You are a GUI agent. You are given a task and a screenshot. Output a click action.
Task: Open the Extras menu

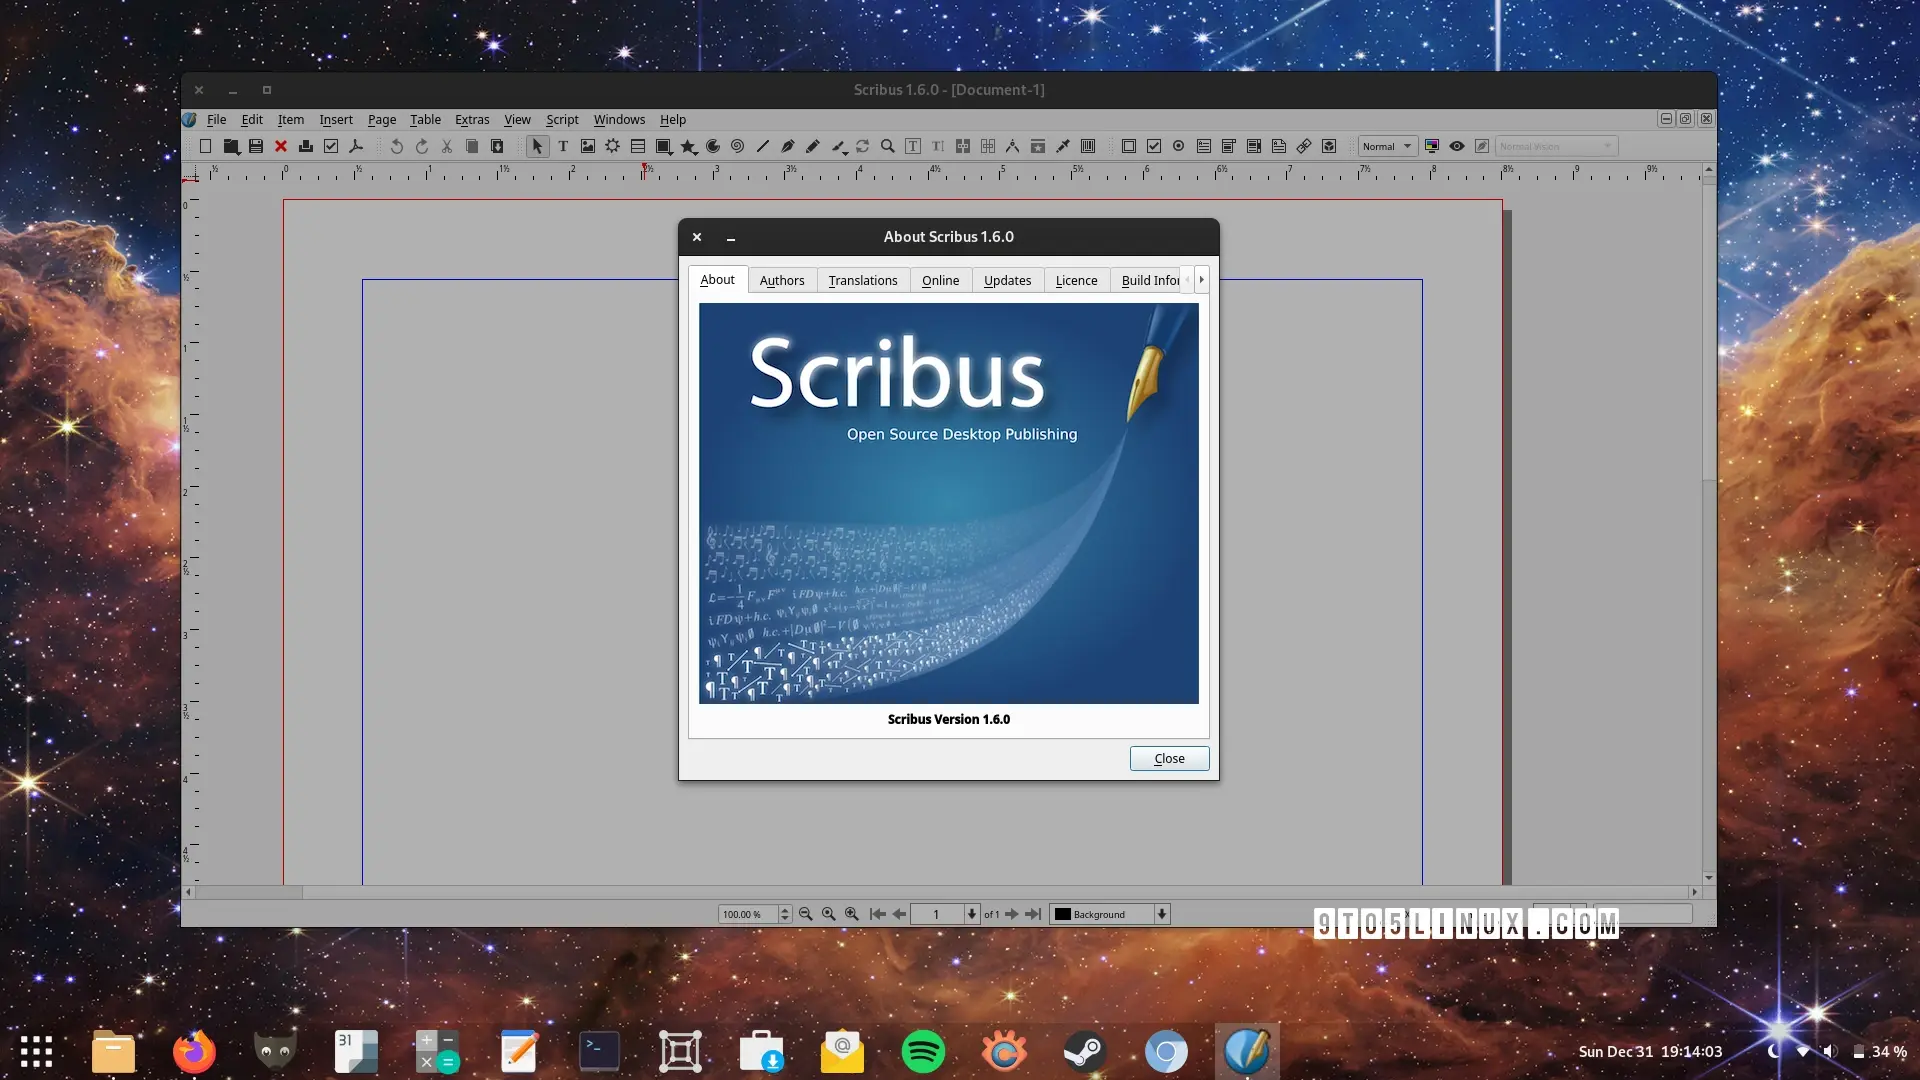pyautogui.click(x=472, y=119)
